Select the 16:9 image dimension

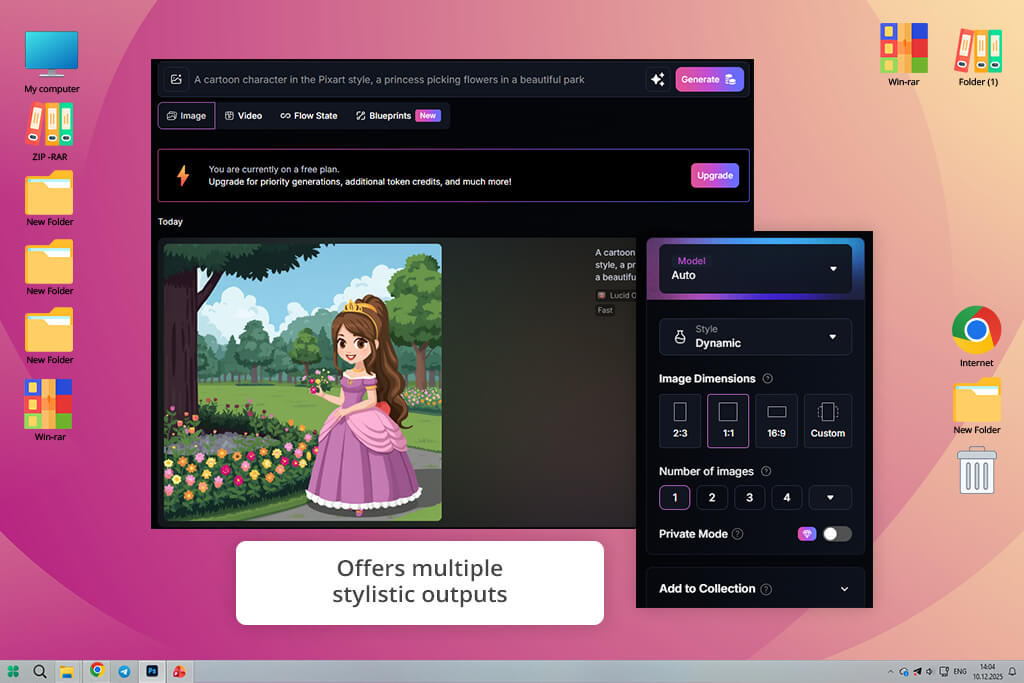pos(776,421)
